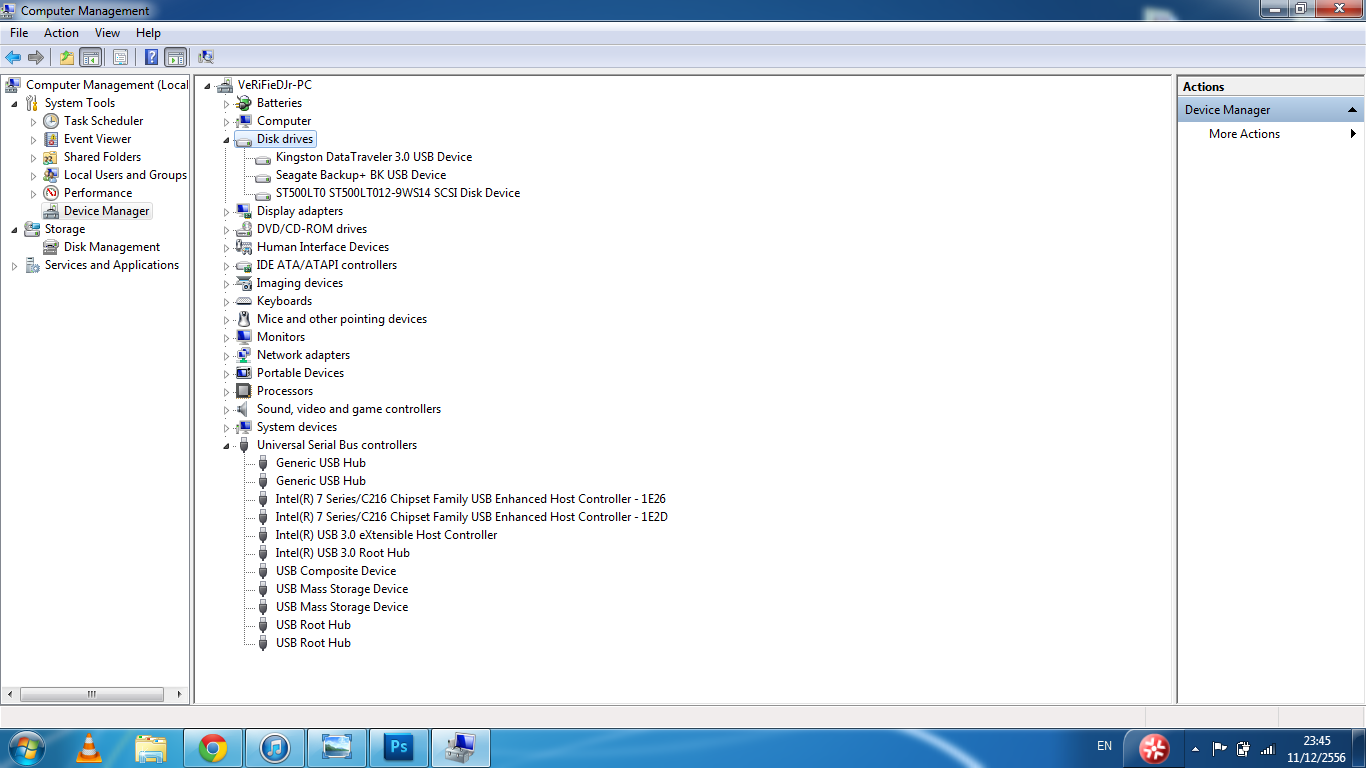
Task: Open the Help menu
Action: click(x=148, y=33)
